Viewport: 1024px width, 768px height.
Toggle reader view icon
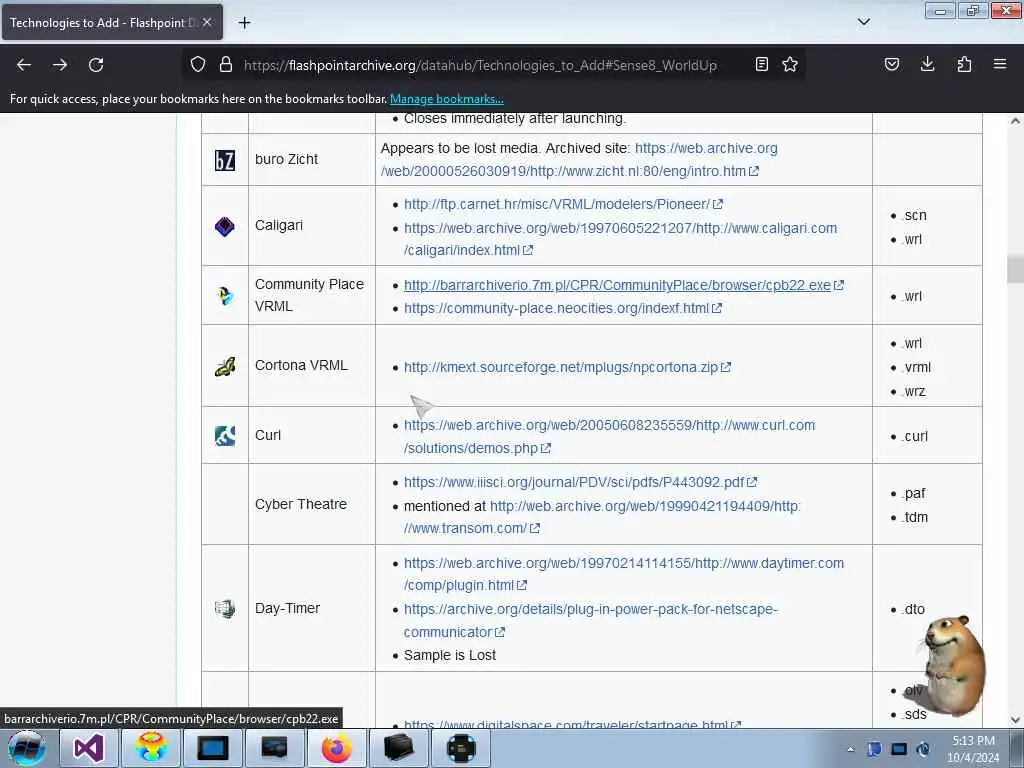point(761,64)
